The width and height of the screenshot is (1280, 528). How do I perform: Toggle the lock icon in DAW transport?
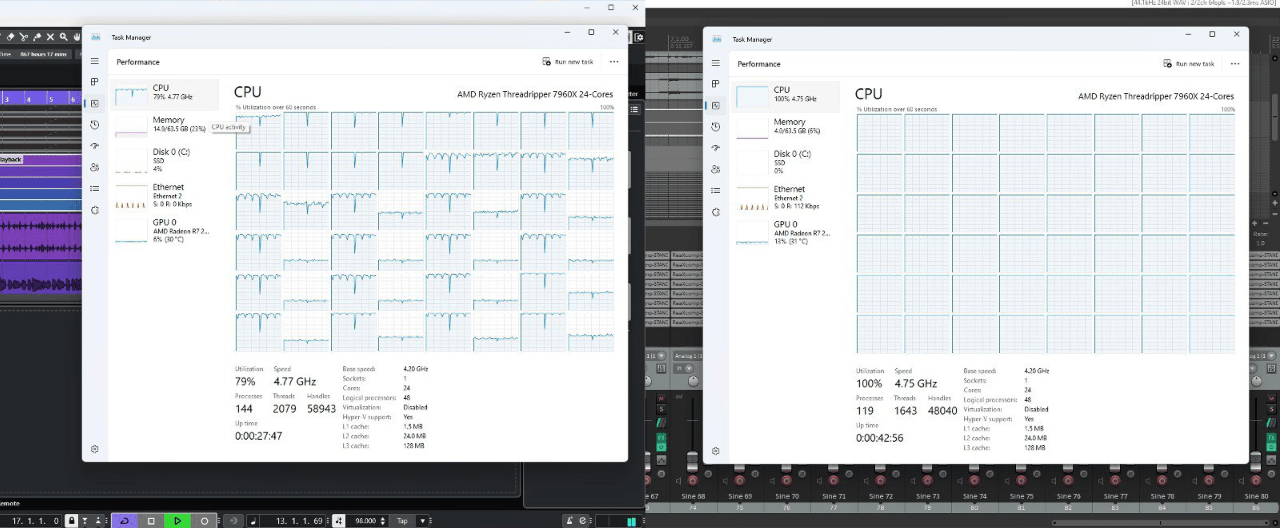point(71,520)
